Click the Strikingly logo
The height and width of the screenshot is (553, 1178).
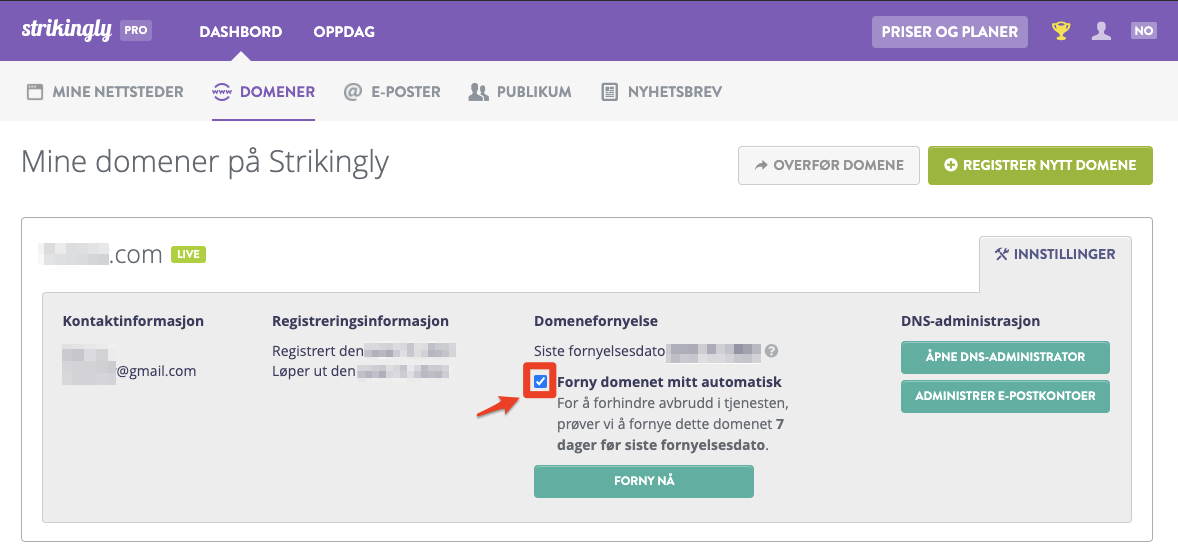click(67, 31)
